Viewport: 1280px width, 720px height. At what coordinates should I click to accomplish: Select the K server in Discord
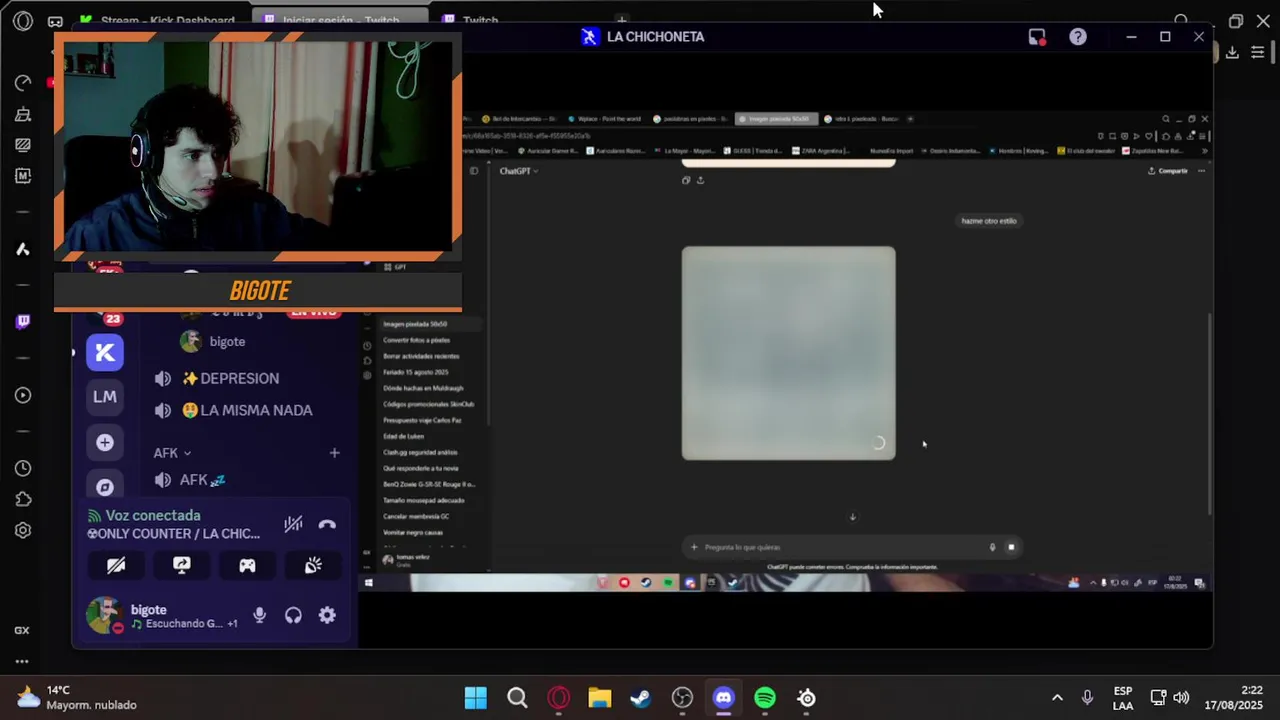pos(105,352)
